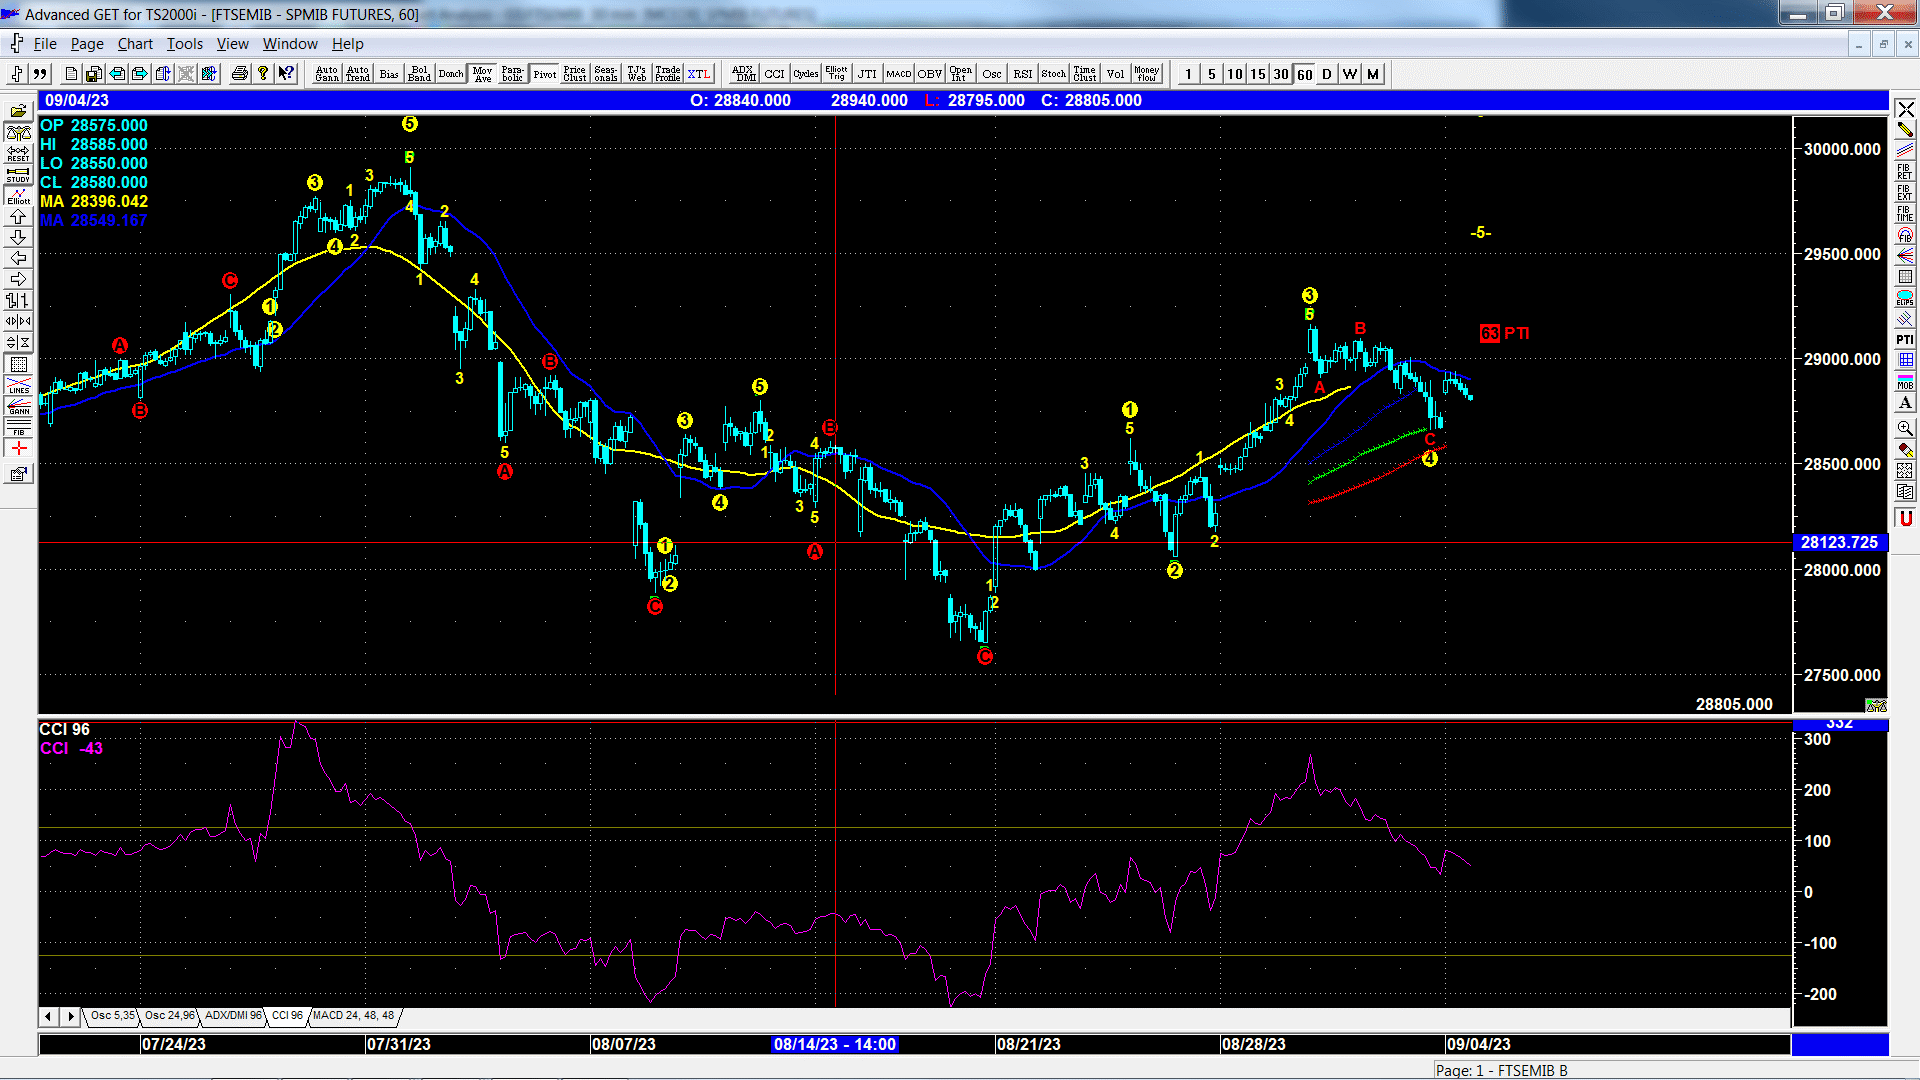Open the Help menu
Viewport: 1920px width, 1080px height.
coord(347,44)
